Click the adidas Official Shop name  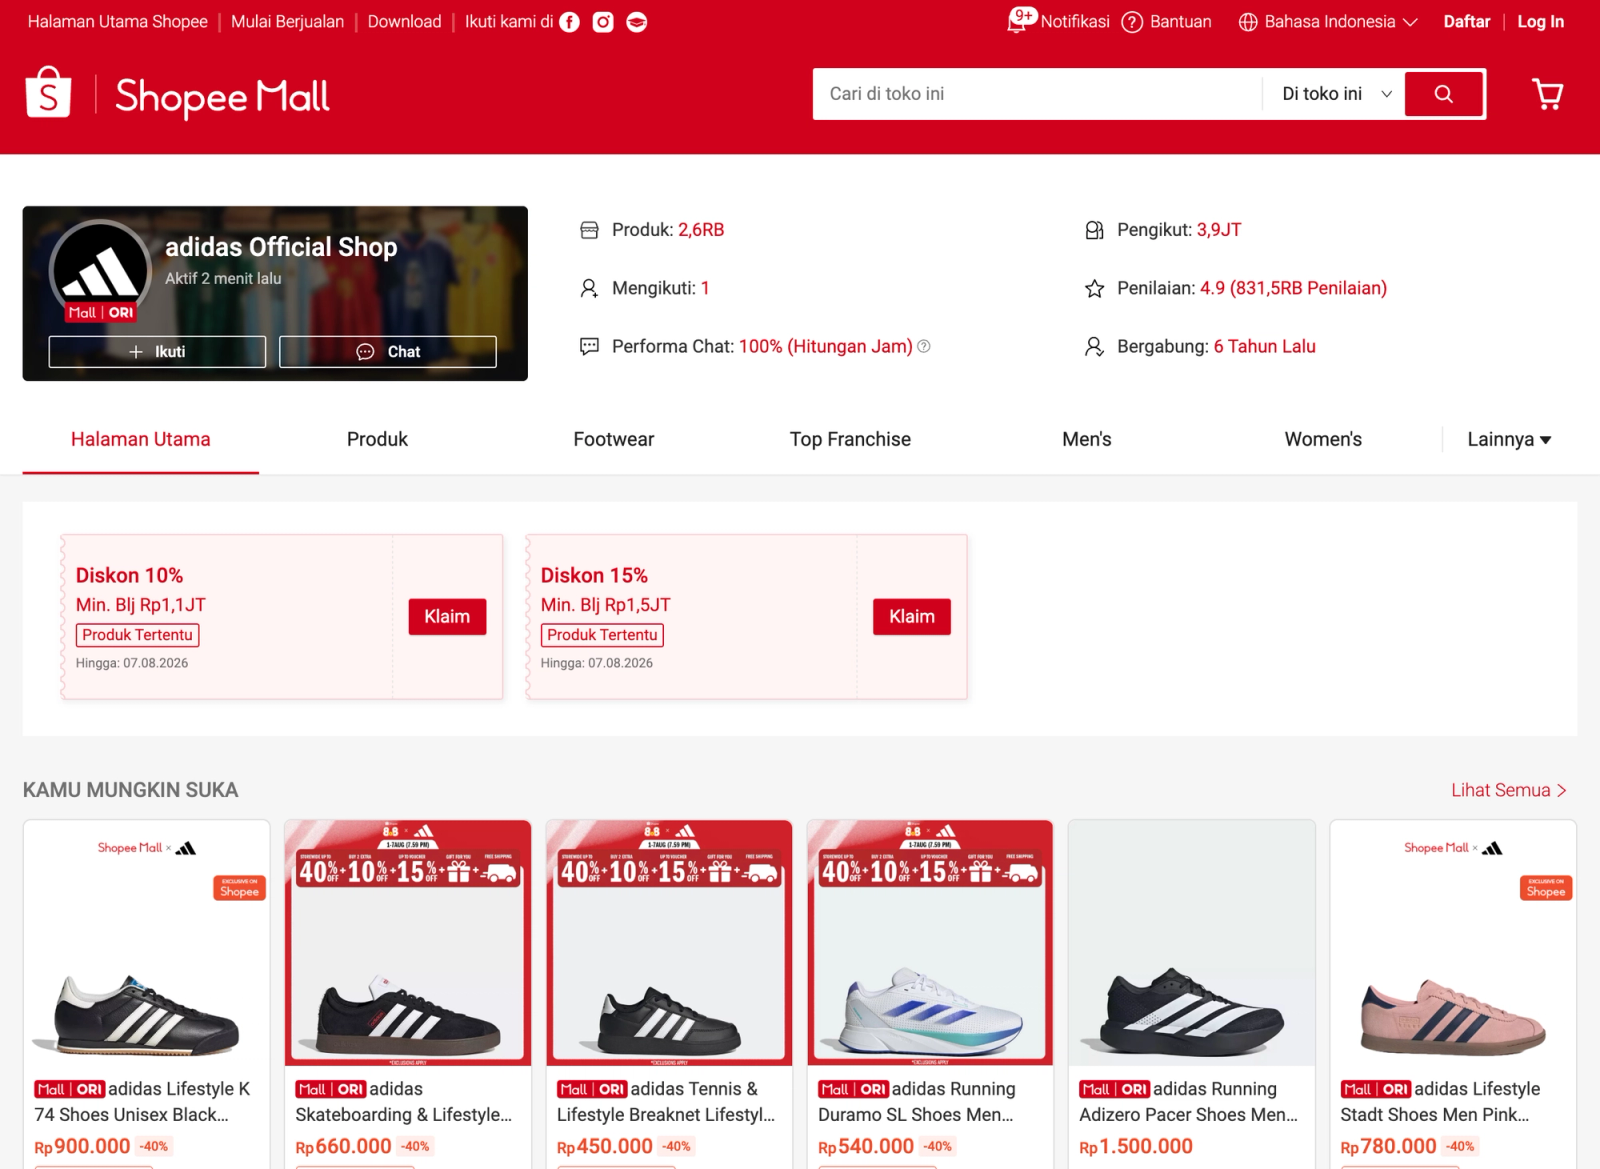pos(281,247)
